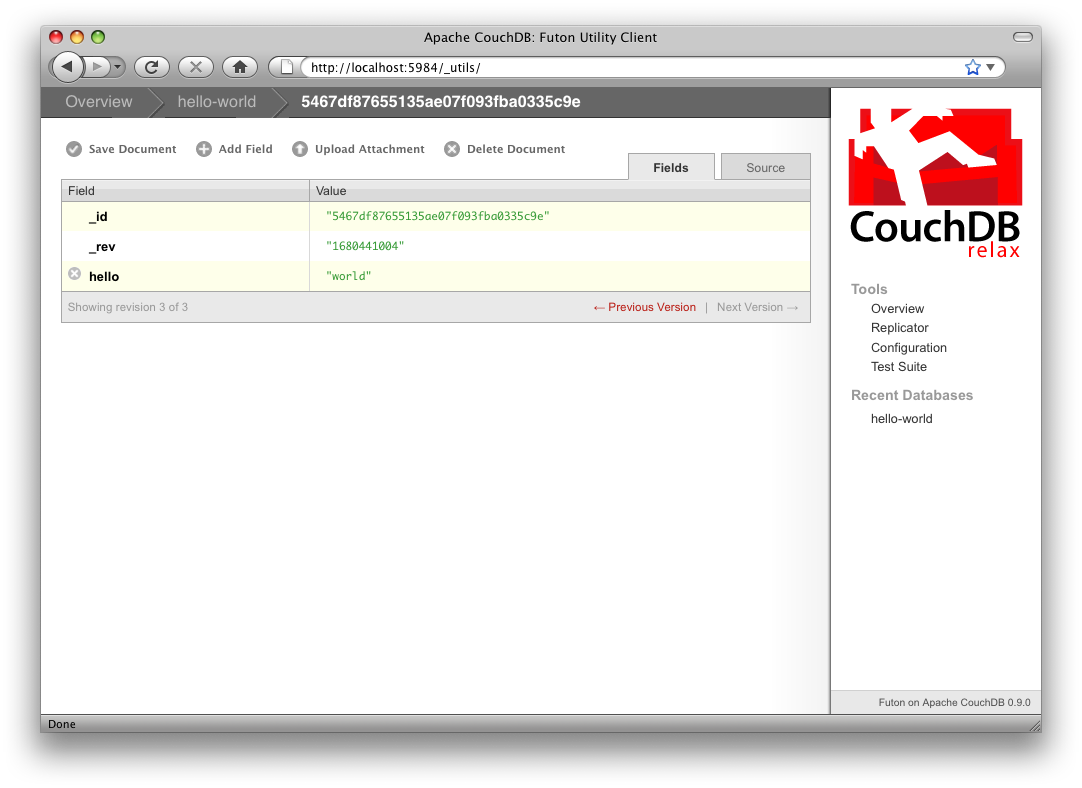Click the Delete Document label

click(516, 149)
